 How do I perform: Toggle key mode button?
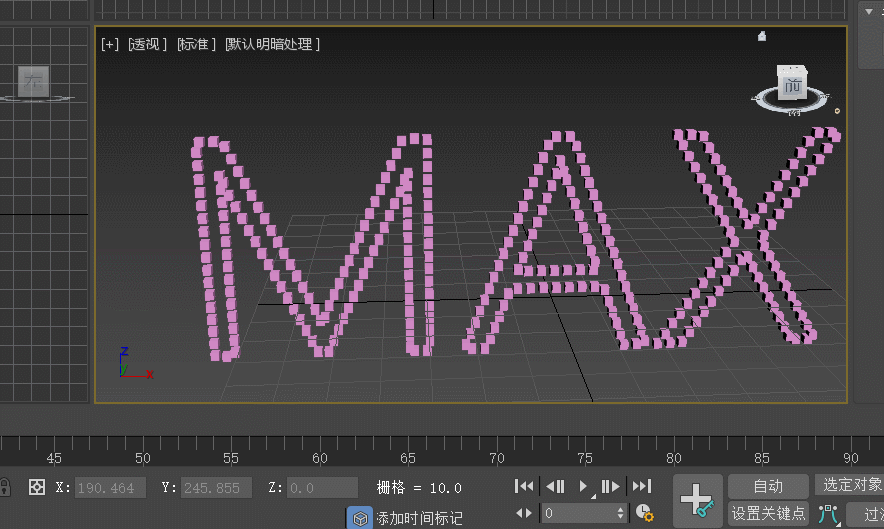[x=524, y=513]
